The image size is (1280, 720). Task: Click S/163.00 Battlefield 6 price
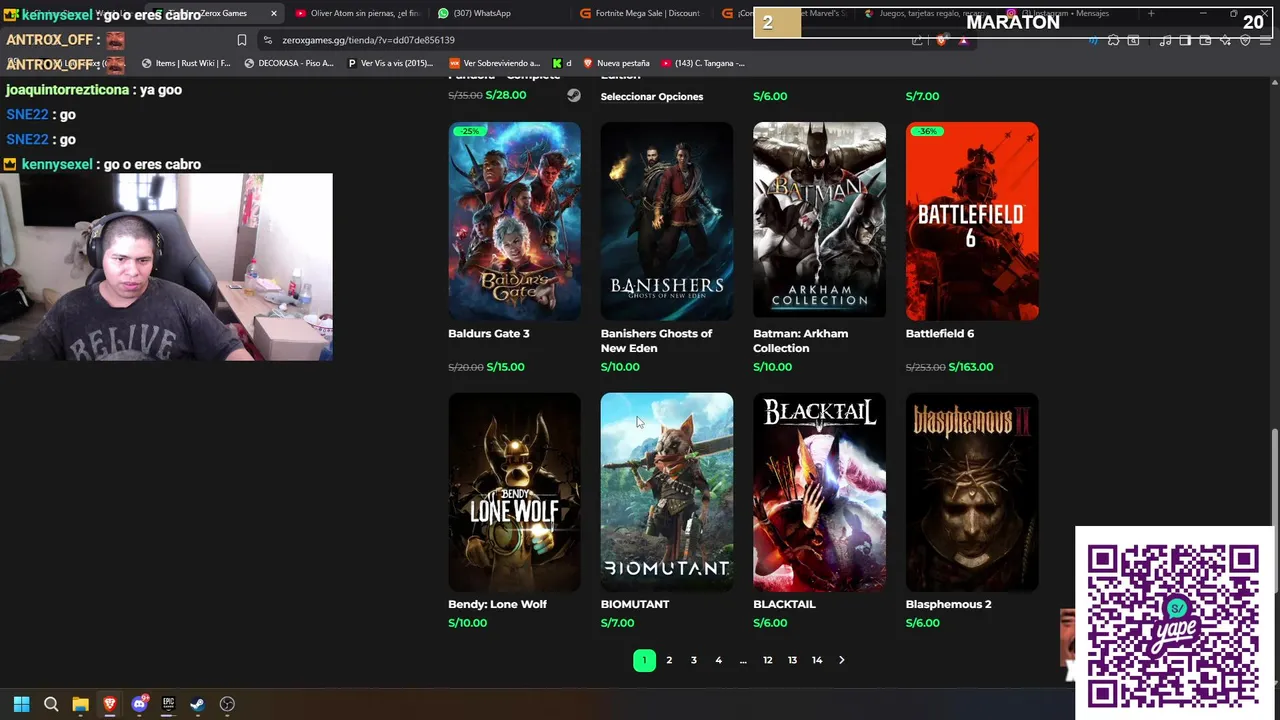[x=971, y=367]
